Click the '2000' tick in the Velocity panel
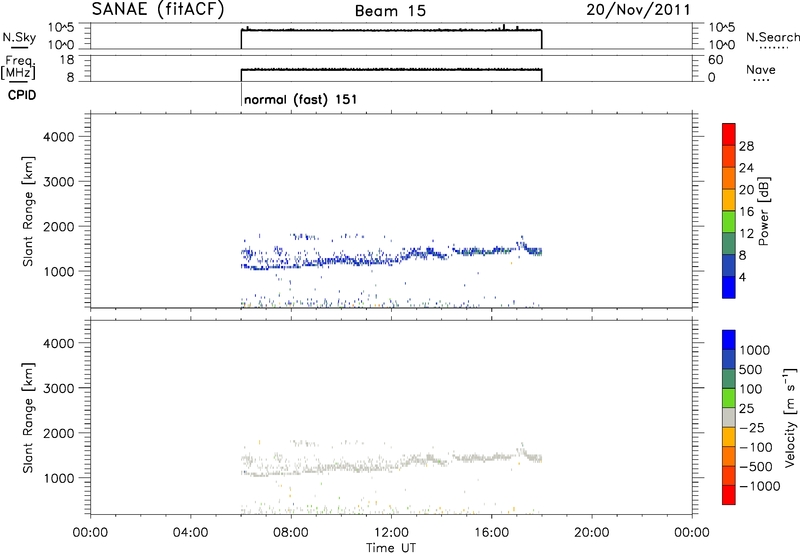Viewport: 800px width, 554px height. [x=59, y=433]
